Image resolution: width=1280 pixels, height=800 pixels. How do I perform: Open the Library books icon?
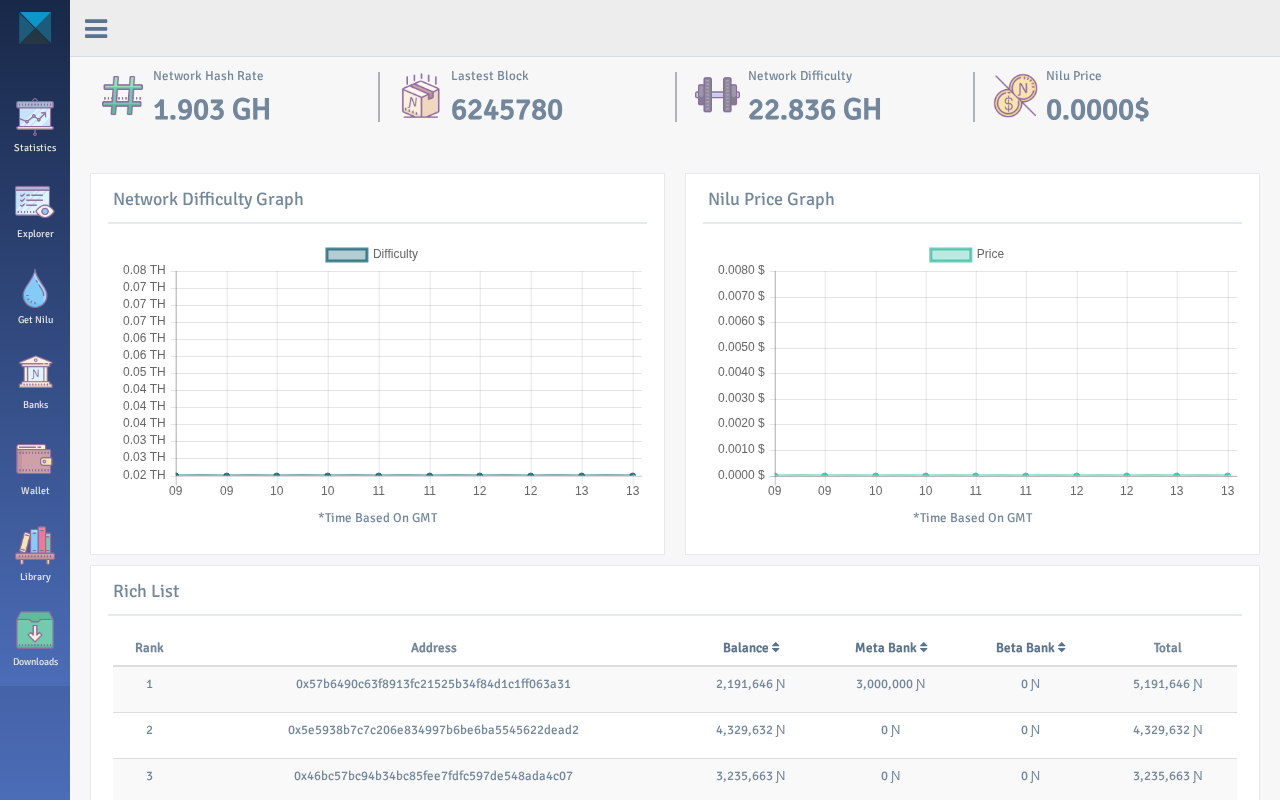click(35, 555)
